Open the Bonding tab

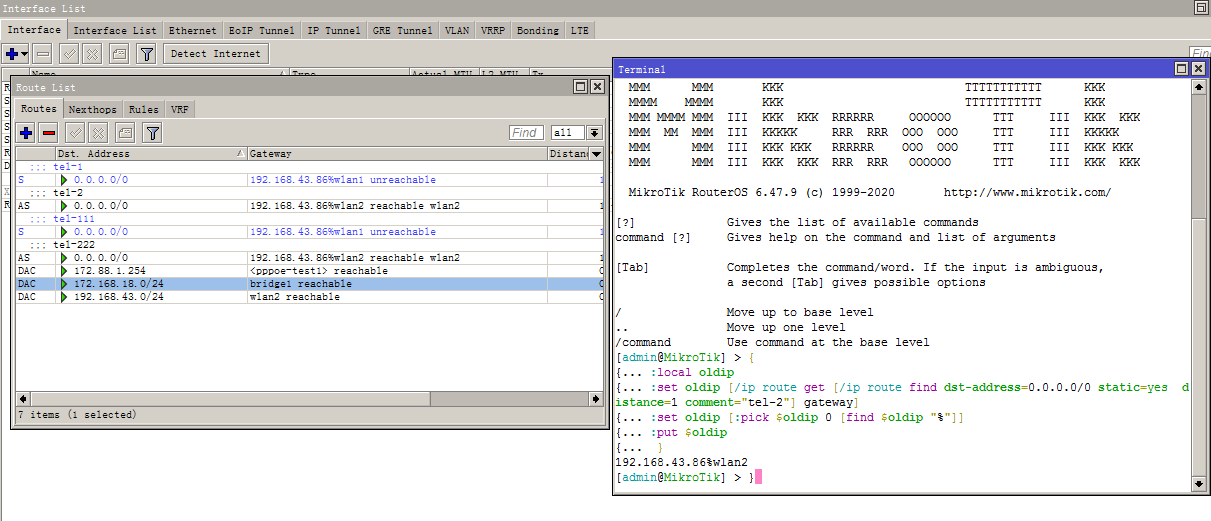click(x=538, y=31)
